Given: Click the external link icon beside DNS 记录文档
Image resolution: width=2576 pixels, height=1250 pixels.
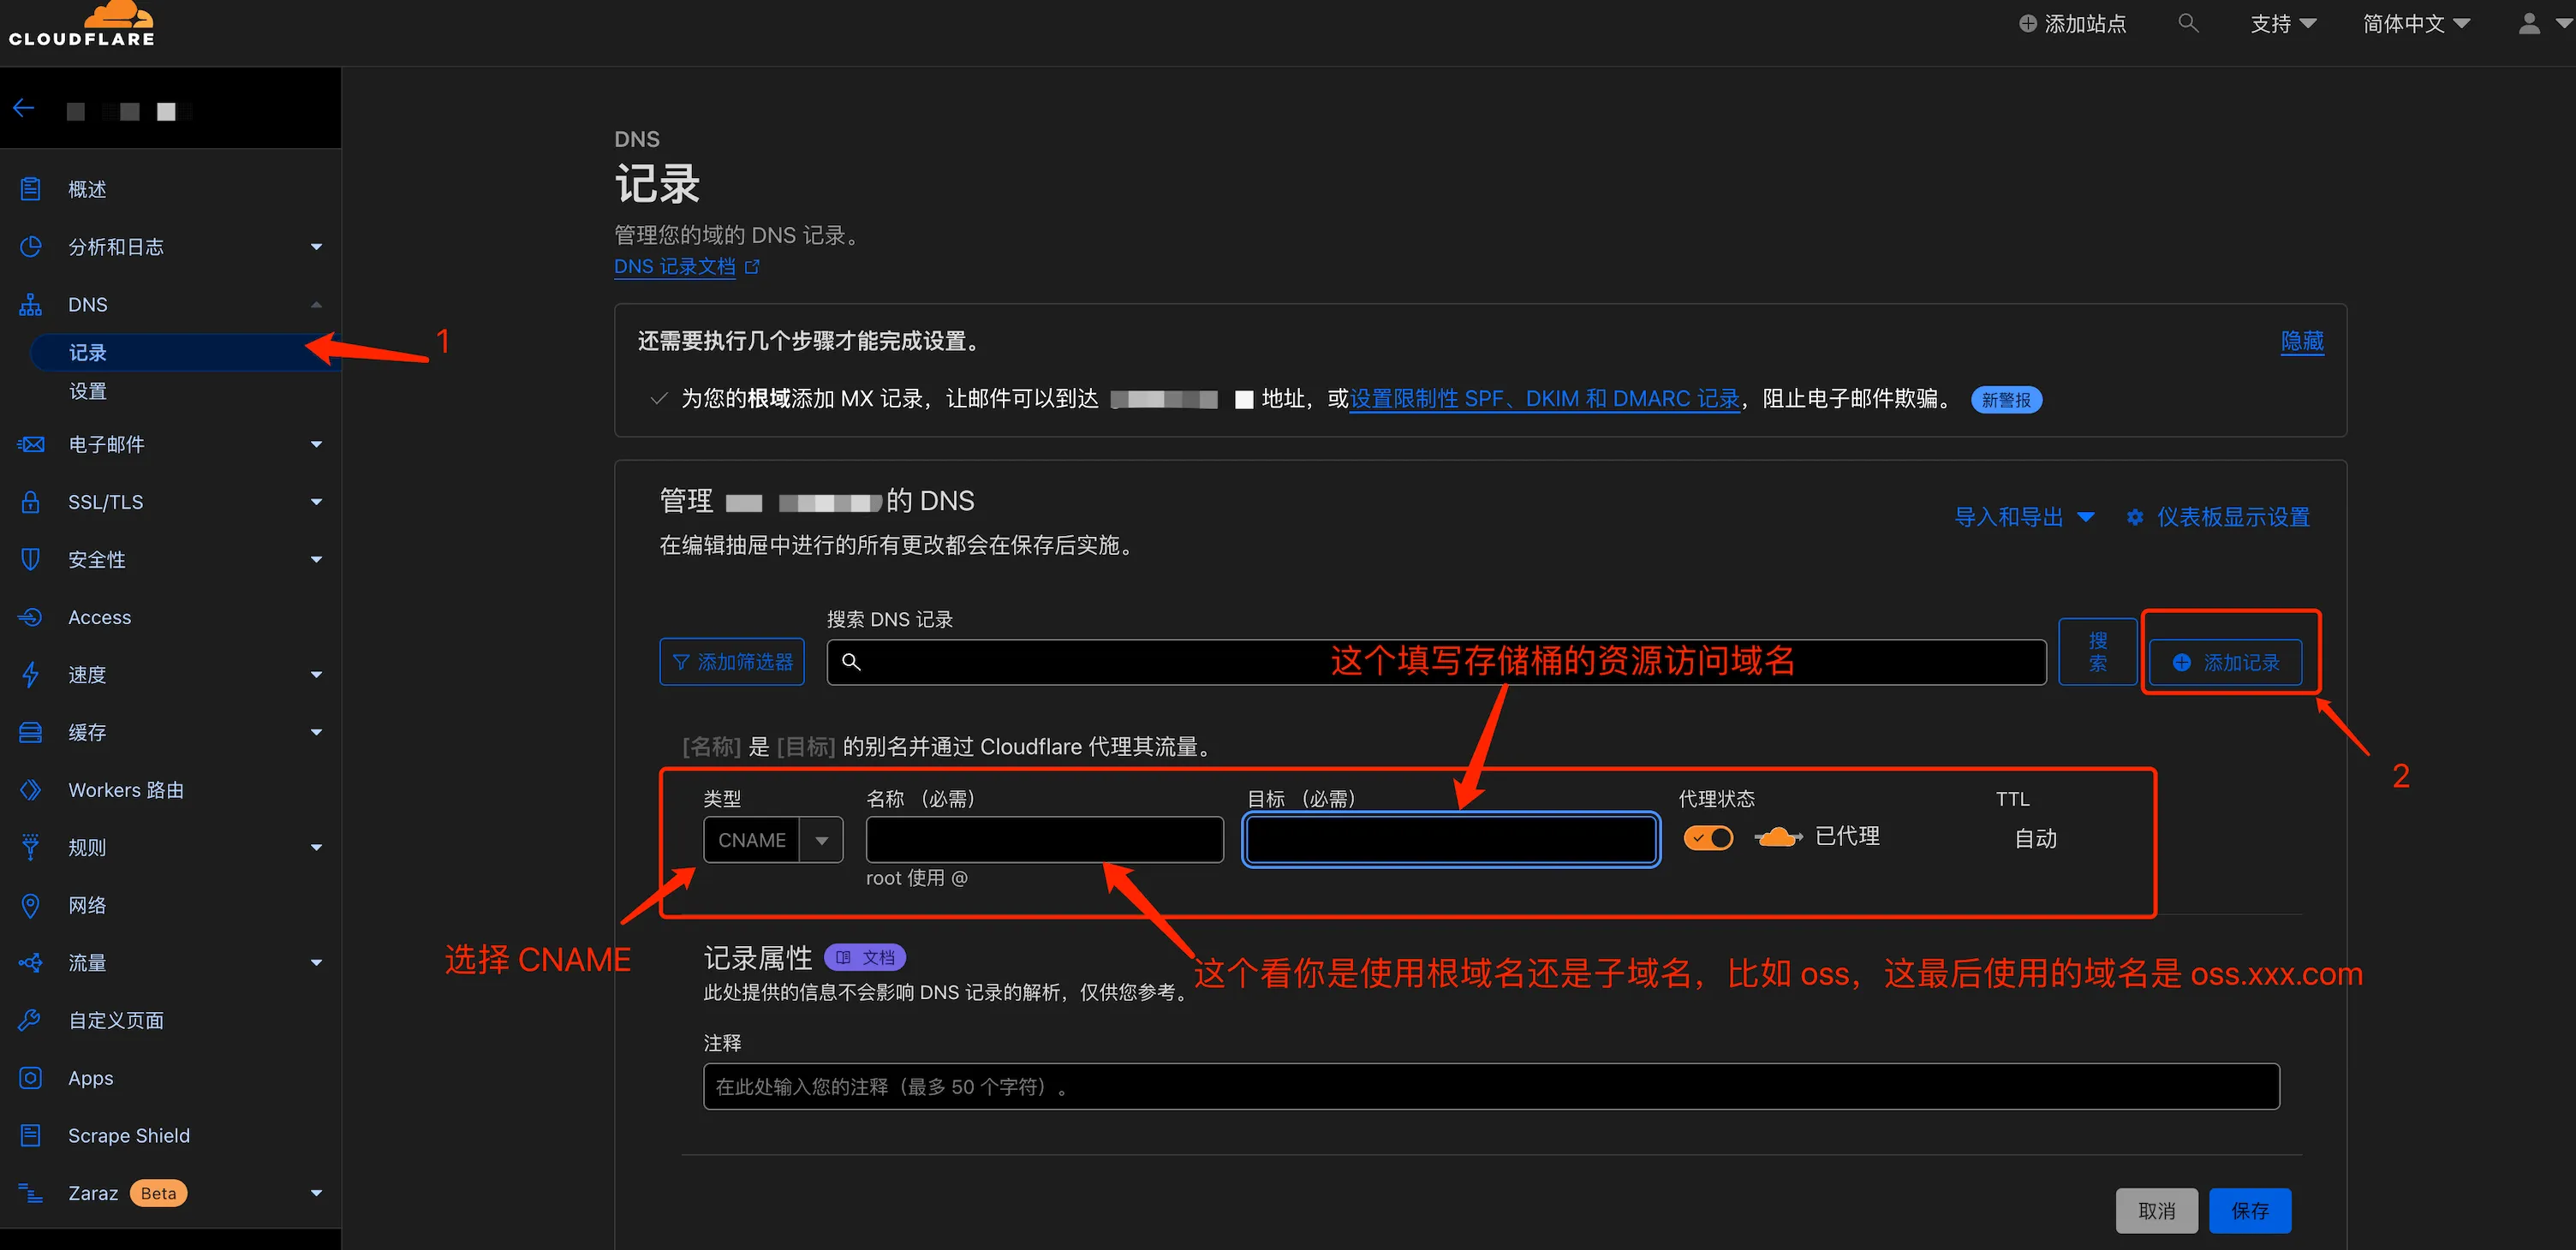Looking at the screenshot, I should tap(752, 267).
